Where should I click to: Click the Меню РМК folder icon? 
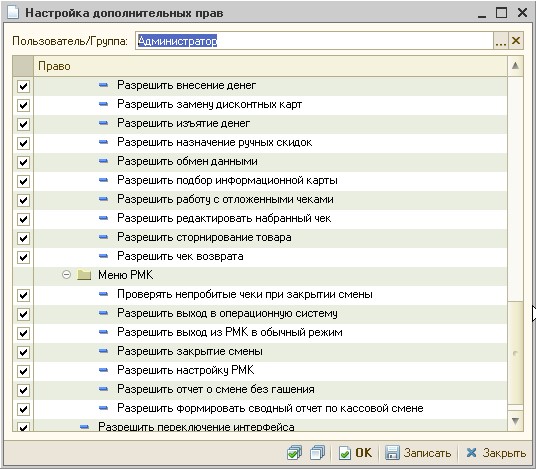[84, 275]
